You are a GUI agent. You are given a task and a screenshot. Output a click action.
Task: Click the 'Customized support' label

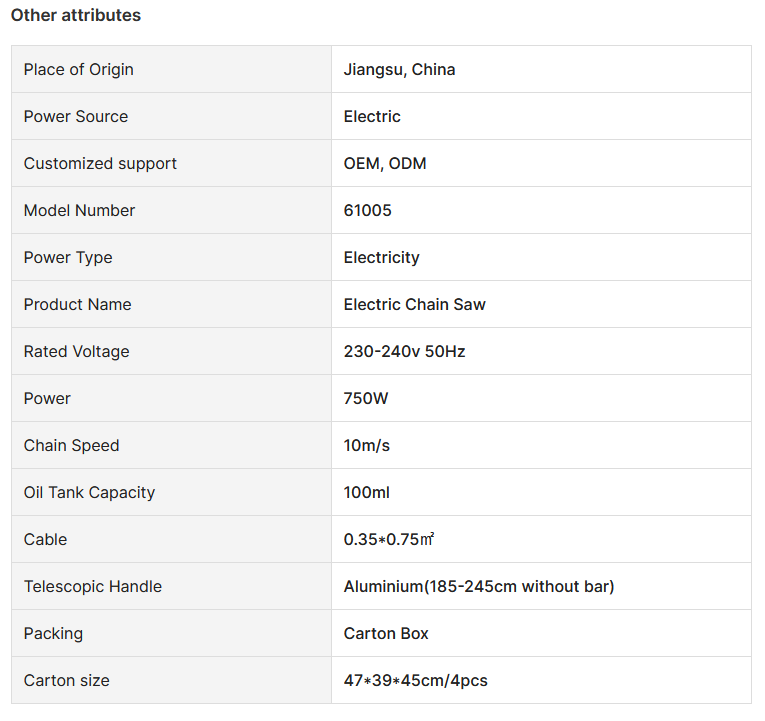[x=100, y=163]
